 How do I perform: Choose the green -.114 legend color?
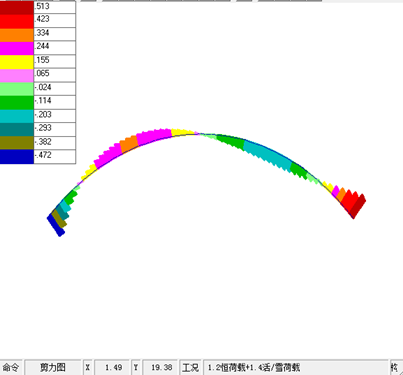[x=17, y=103]
